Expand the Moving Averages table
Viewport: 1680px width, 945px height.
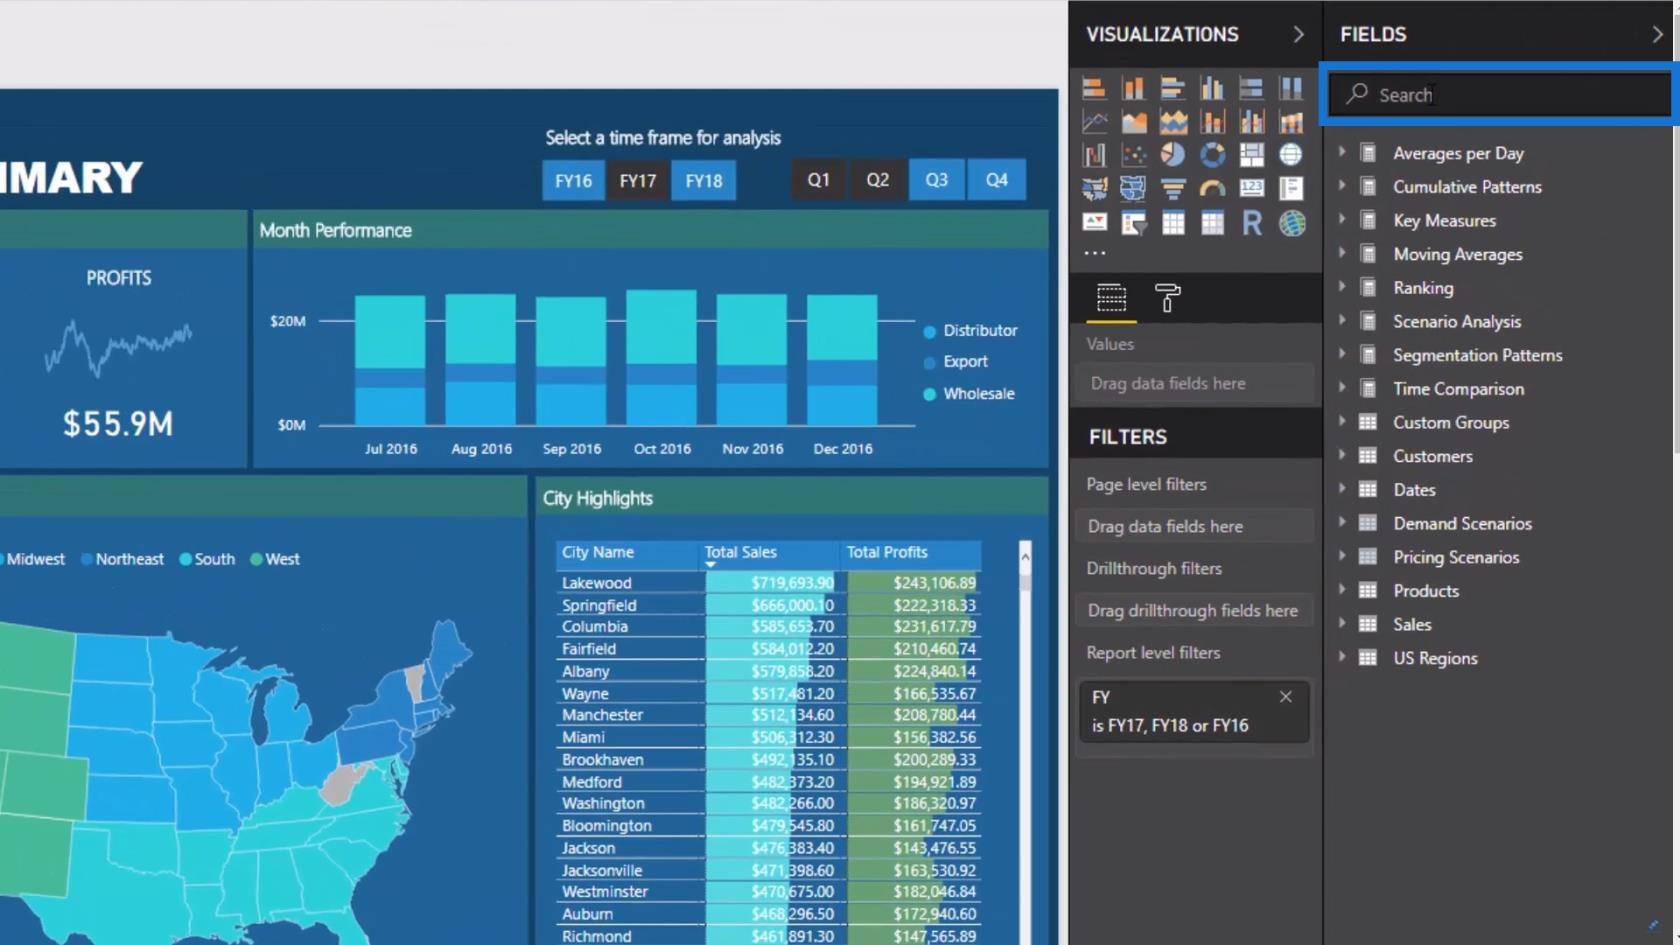[1343, 253]
